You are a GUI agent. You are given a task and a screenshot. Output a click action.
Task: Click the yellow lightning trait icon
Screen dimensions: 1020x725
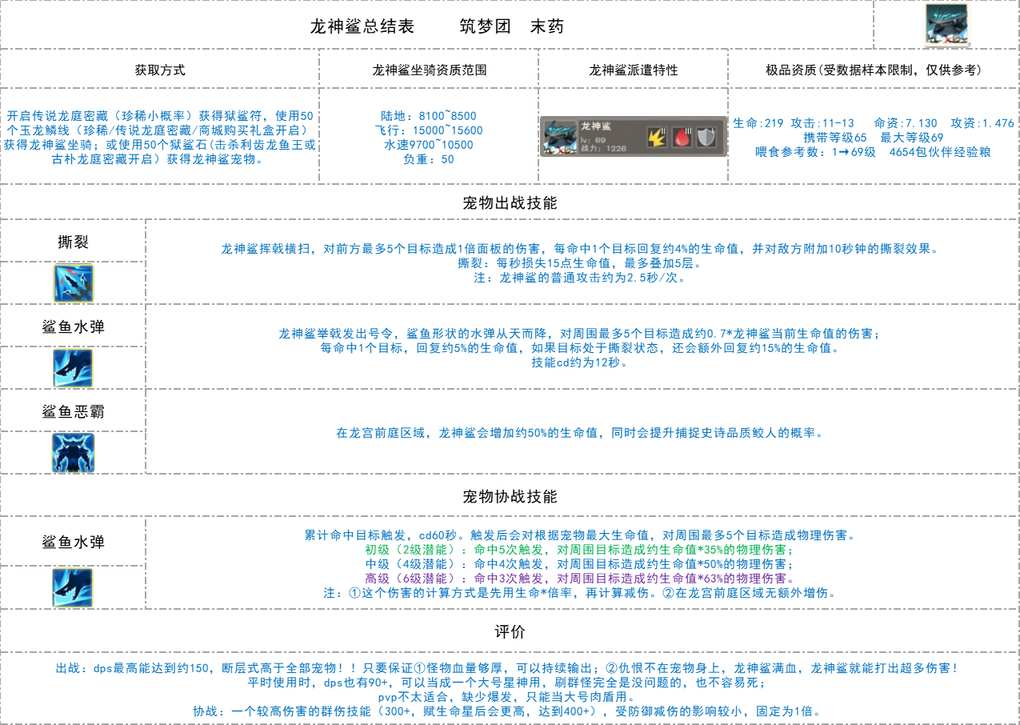pos(656,137)
